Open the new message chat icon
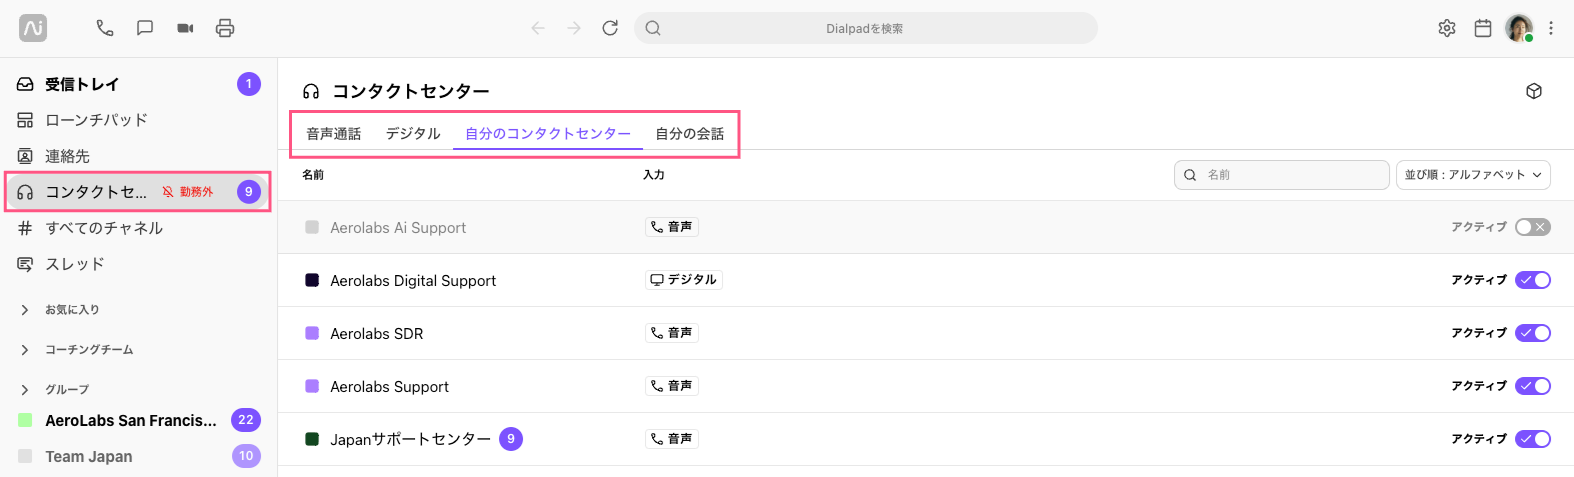 tap(145, 28)
